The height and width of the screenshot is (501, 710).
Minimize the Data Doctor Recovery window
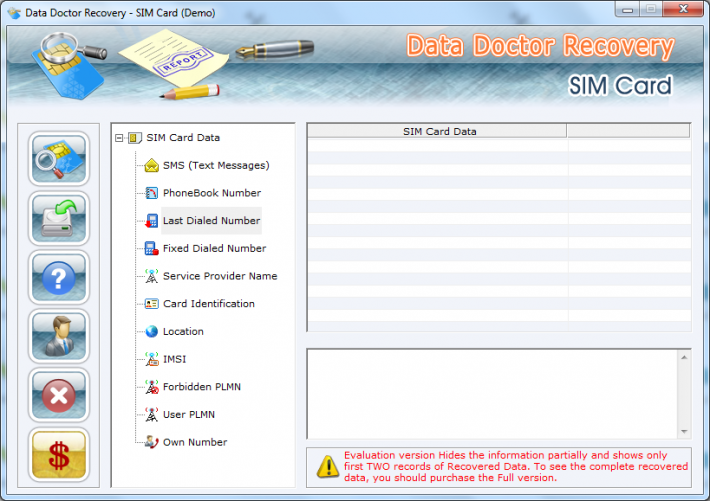pyautogui.click(x=627, y=9)
